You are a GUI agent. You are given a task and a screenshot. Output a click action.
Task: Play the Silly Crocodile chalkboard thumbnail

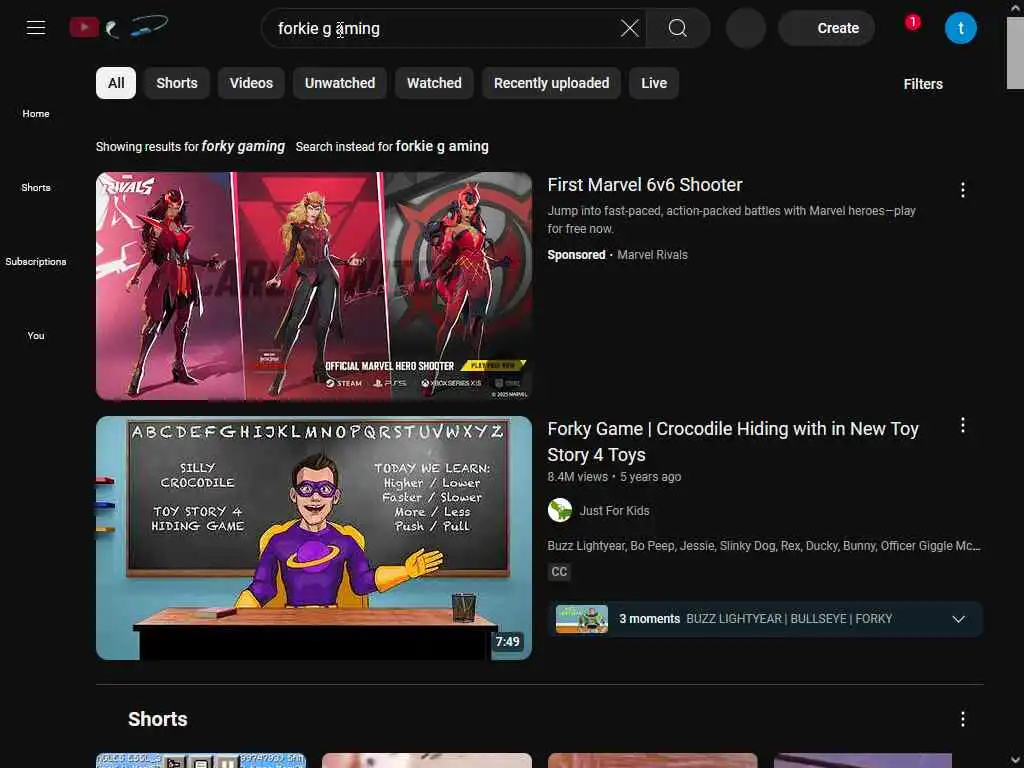pos(314,537)
